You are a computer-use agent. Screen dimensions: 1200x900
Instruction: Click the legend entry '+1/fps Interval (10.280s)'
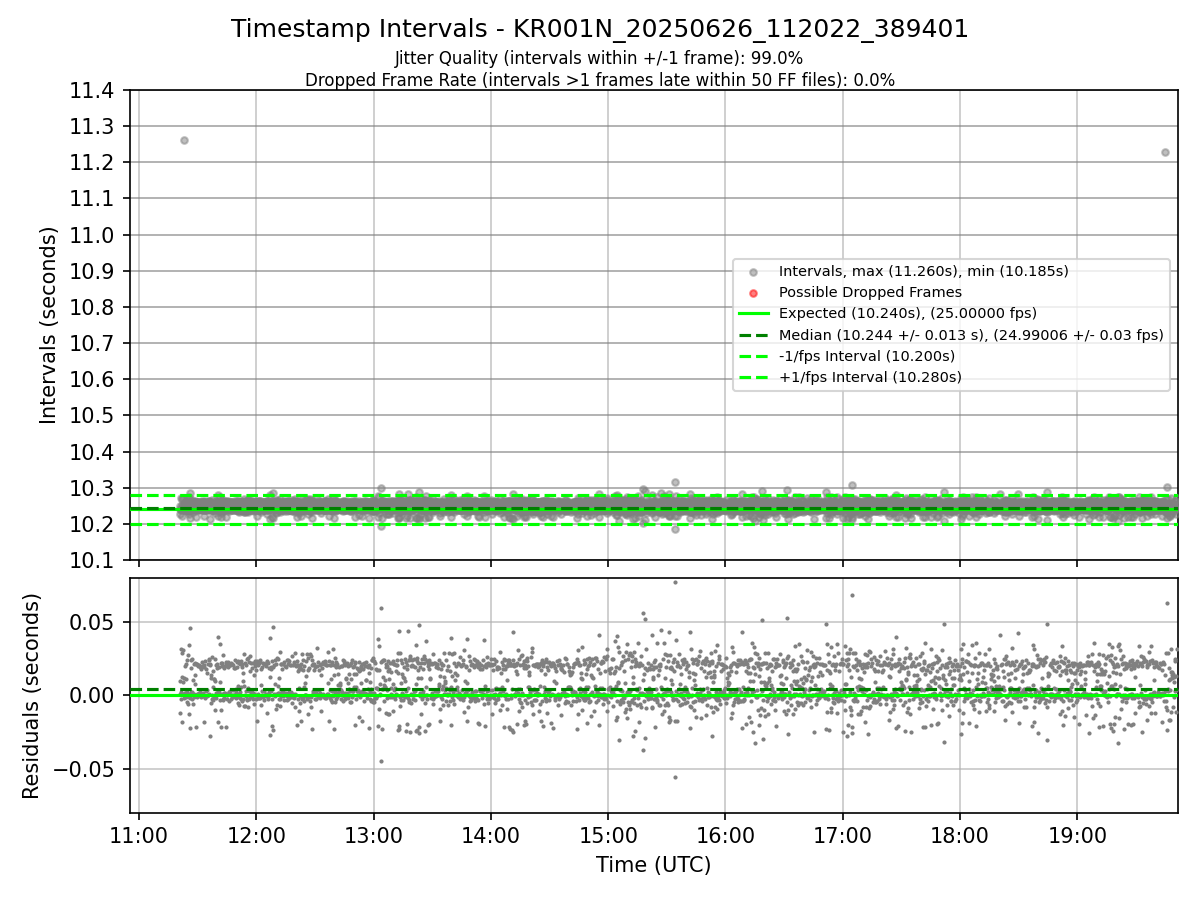pyautogui.click(x=870, y=377)
